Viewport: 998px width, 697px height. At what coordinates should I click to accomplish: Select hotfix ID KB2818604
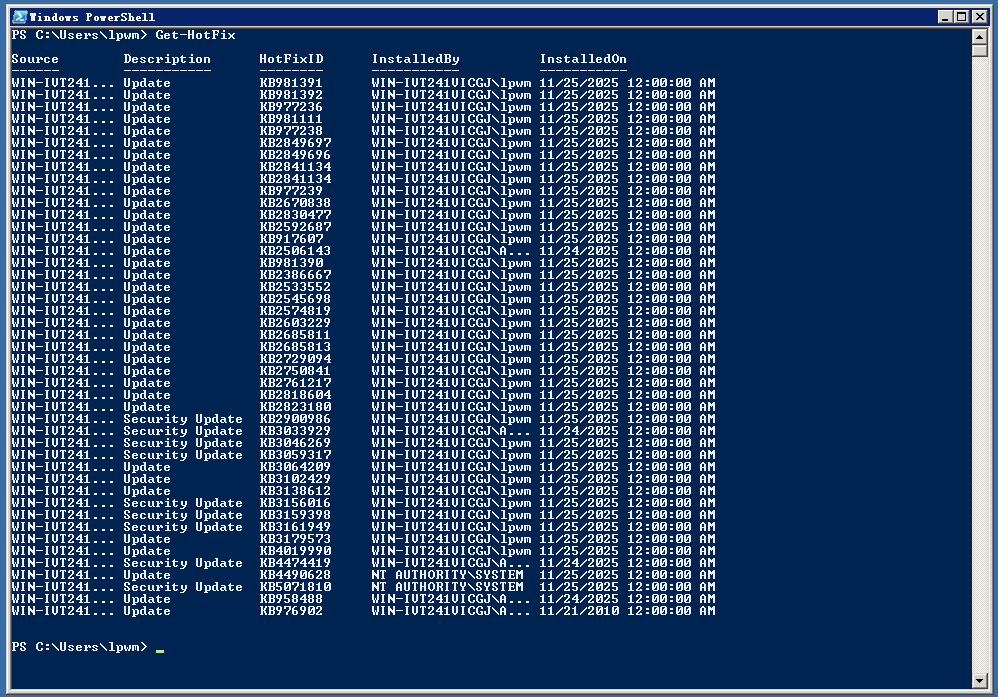tap(295, 395)
